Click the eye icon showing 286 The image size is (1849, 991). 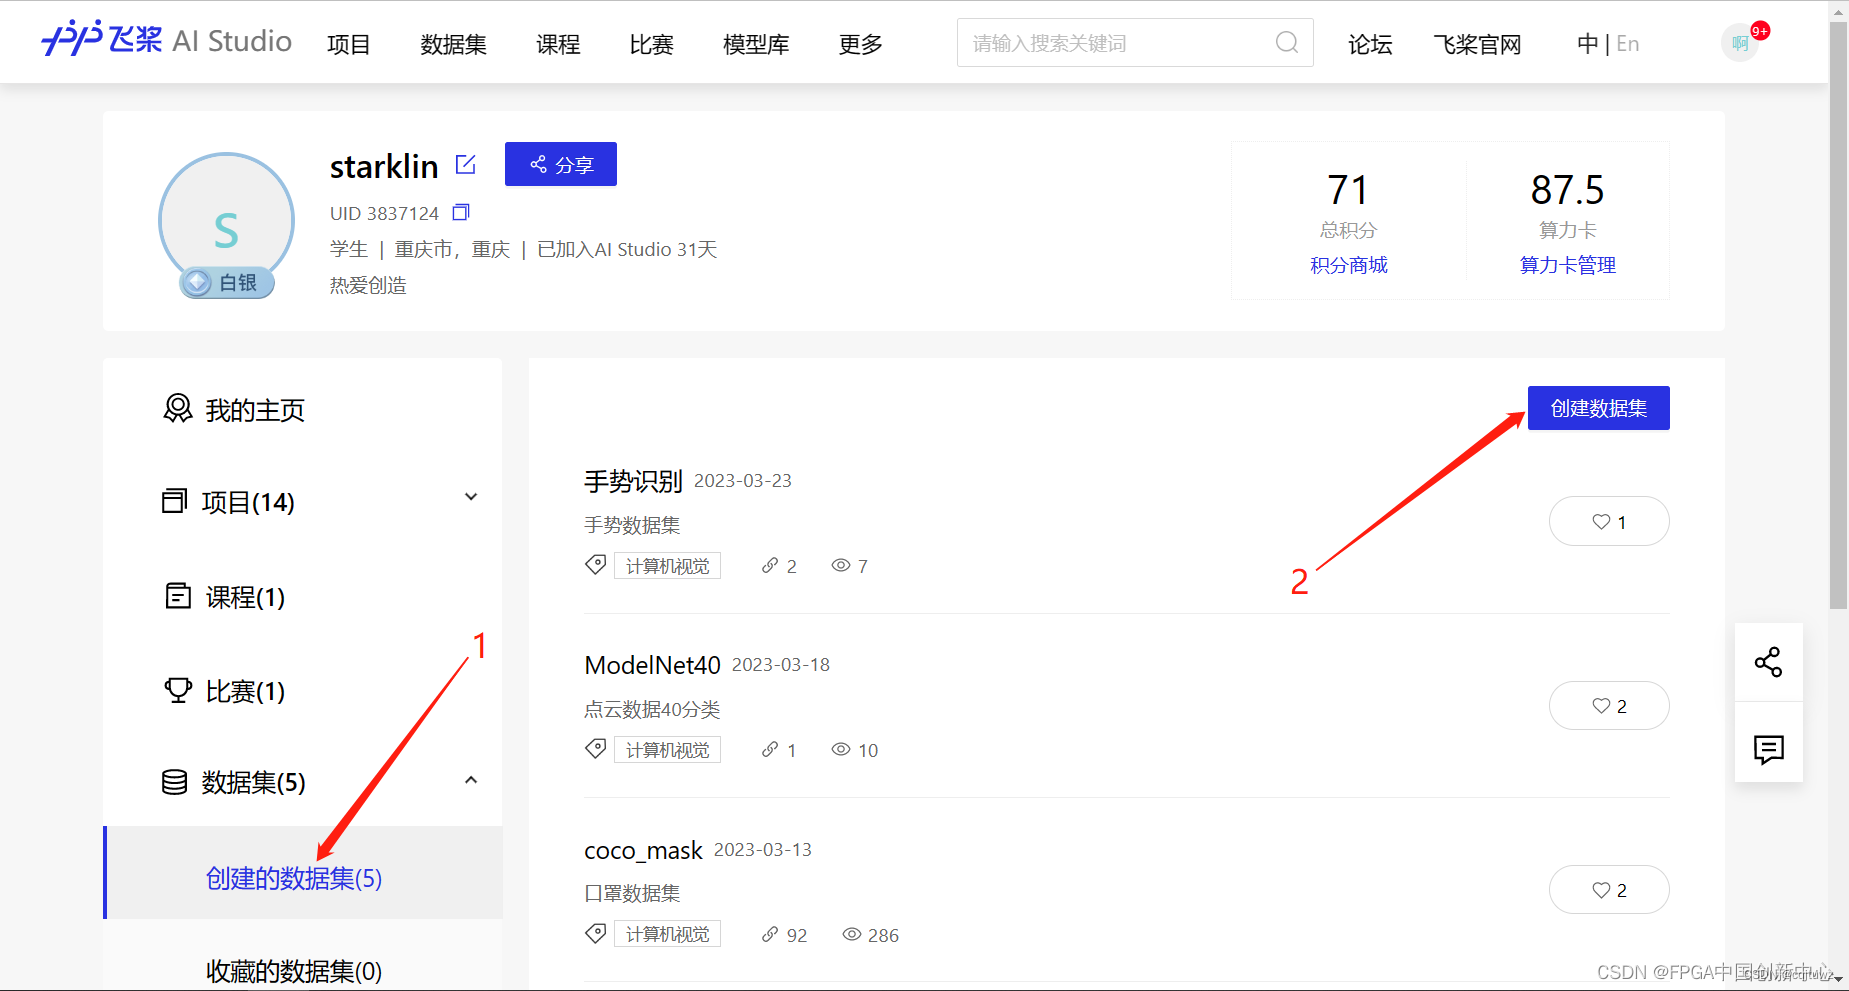[x=852, y=934]
